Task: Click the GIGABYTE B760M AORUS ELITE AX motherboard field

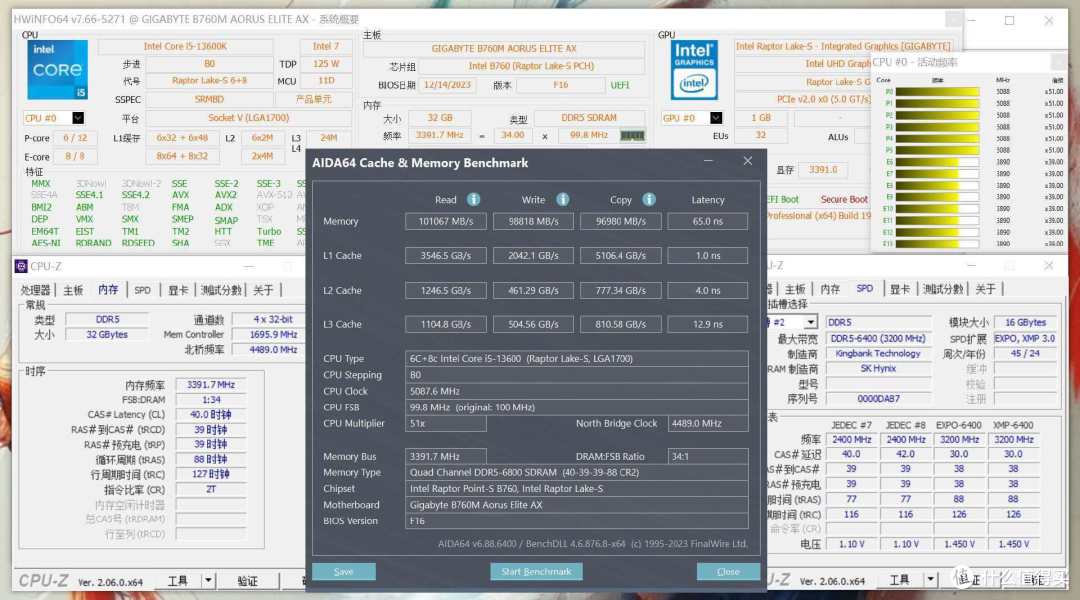Action: [503, 48]
